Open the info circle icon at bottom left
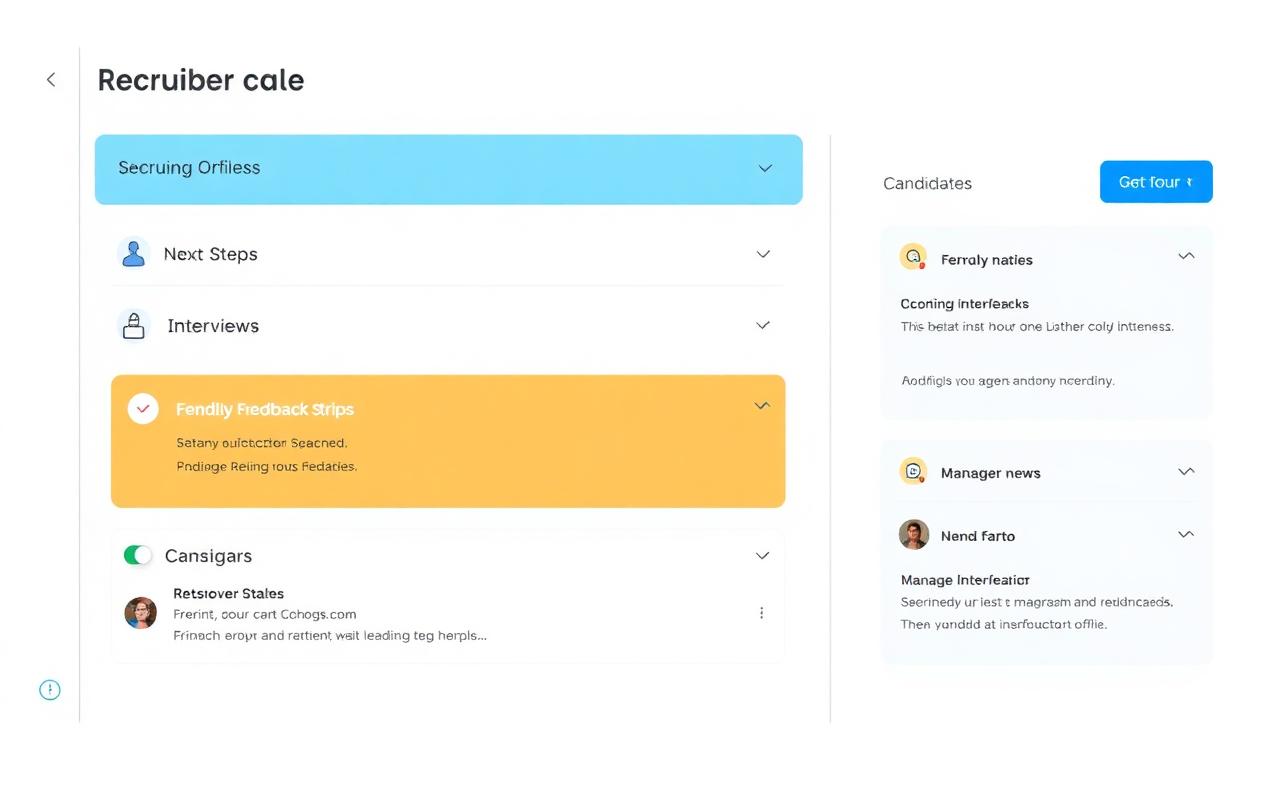 [x=50, y=690]
